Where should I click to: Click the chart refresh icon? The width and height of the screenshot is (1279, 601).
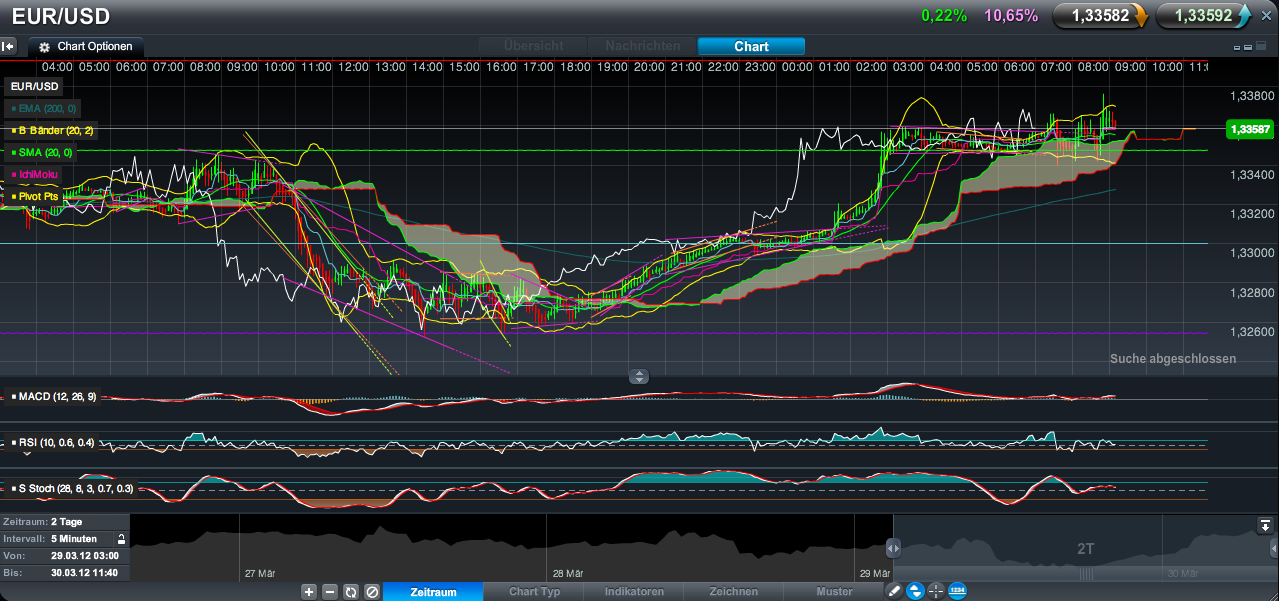350,591
